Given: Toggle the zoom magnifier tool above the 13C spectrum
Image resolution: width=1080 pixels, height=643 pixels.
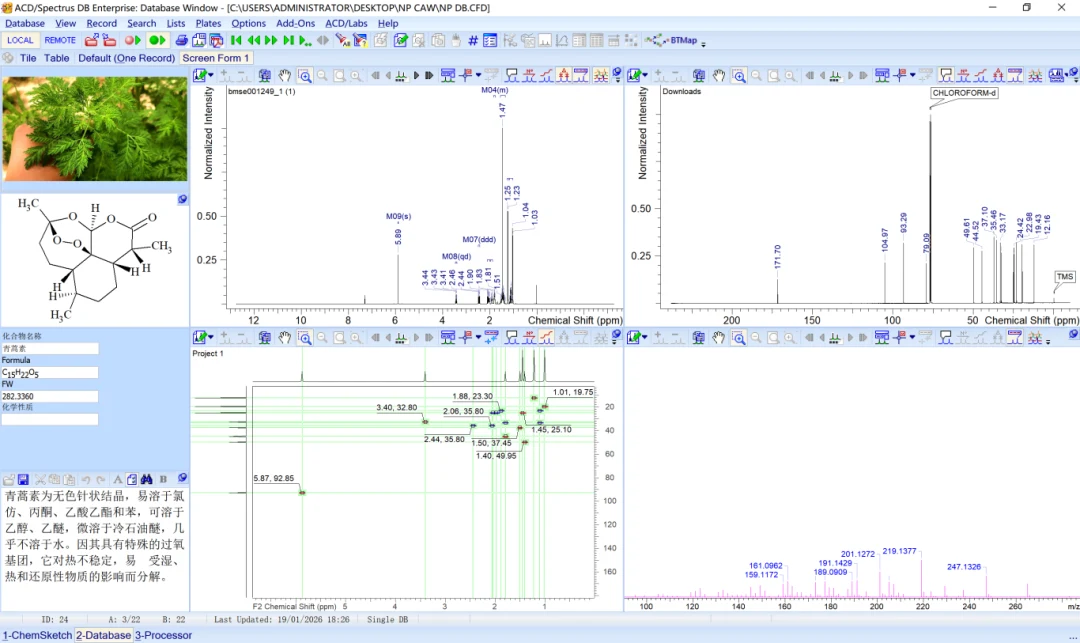Looking at the screenshot, I should [x=738, y=75].
